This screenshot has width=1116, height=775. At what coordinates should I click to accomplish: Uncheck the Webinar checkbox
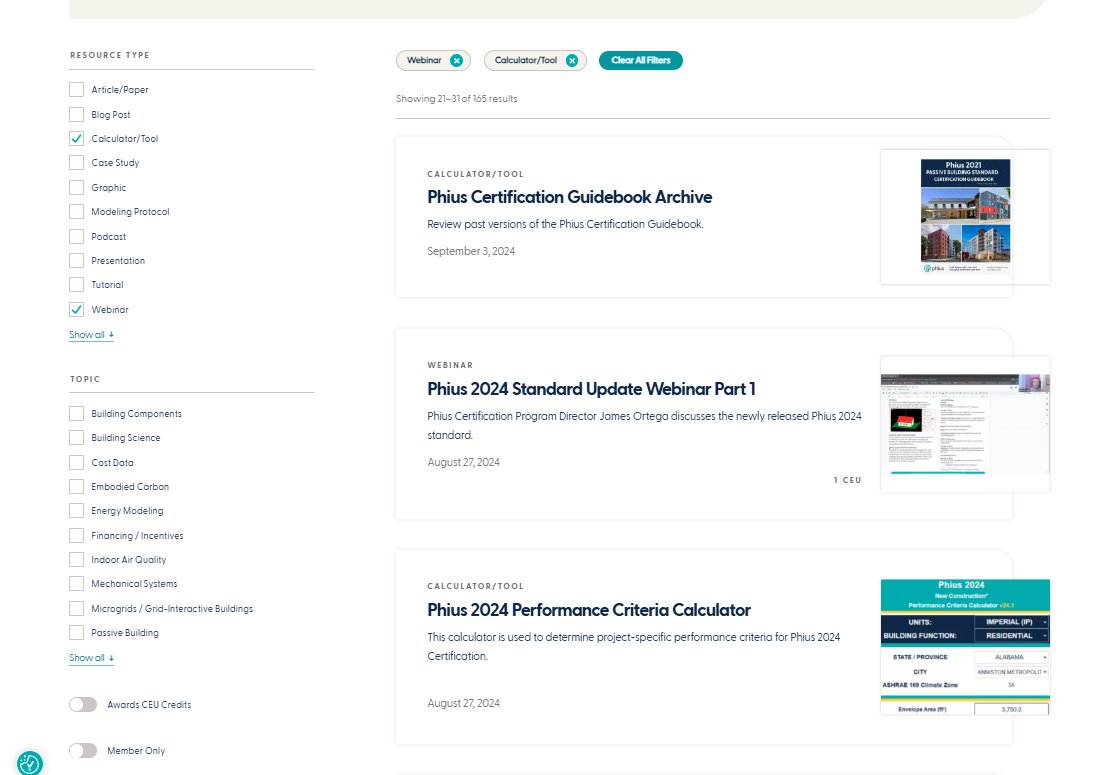coord(76,309)
